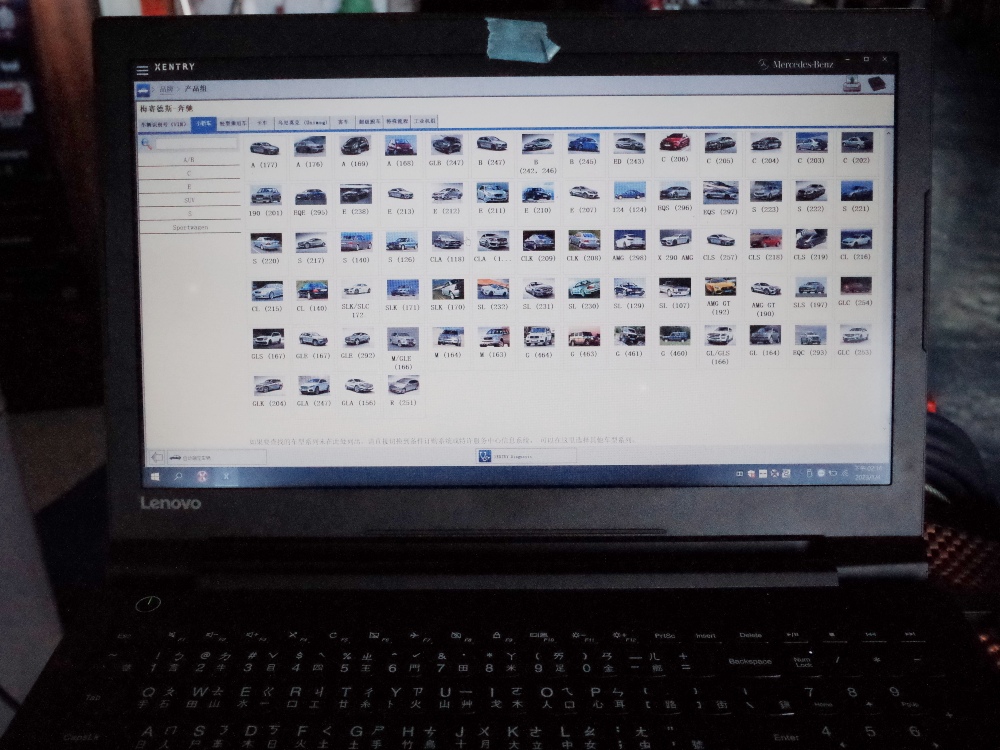
Task: Click the printer icon at top right
Action: pos(851,84)
